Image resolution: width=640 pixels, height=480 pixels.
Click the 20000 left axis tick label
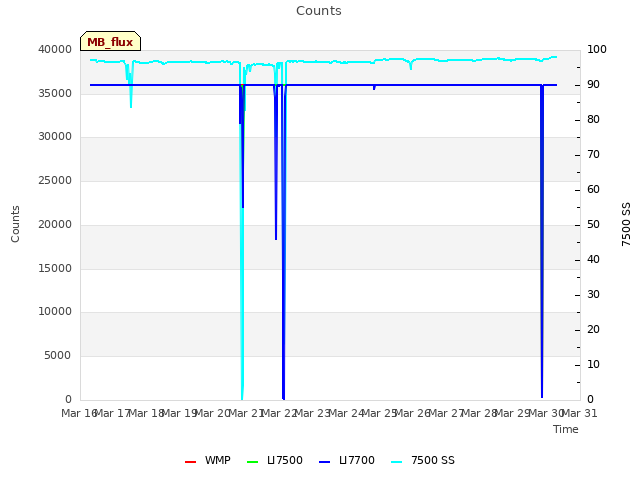pyautogui.click(x=55, y=224)
